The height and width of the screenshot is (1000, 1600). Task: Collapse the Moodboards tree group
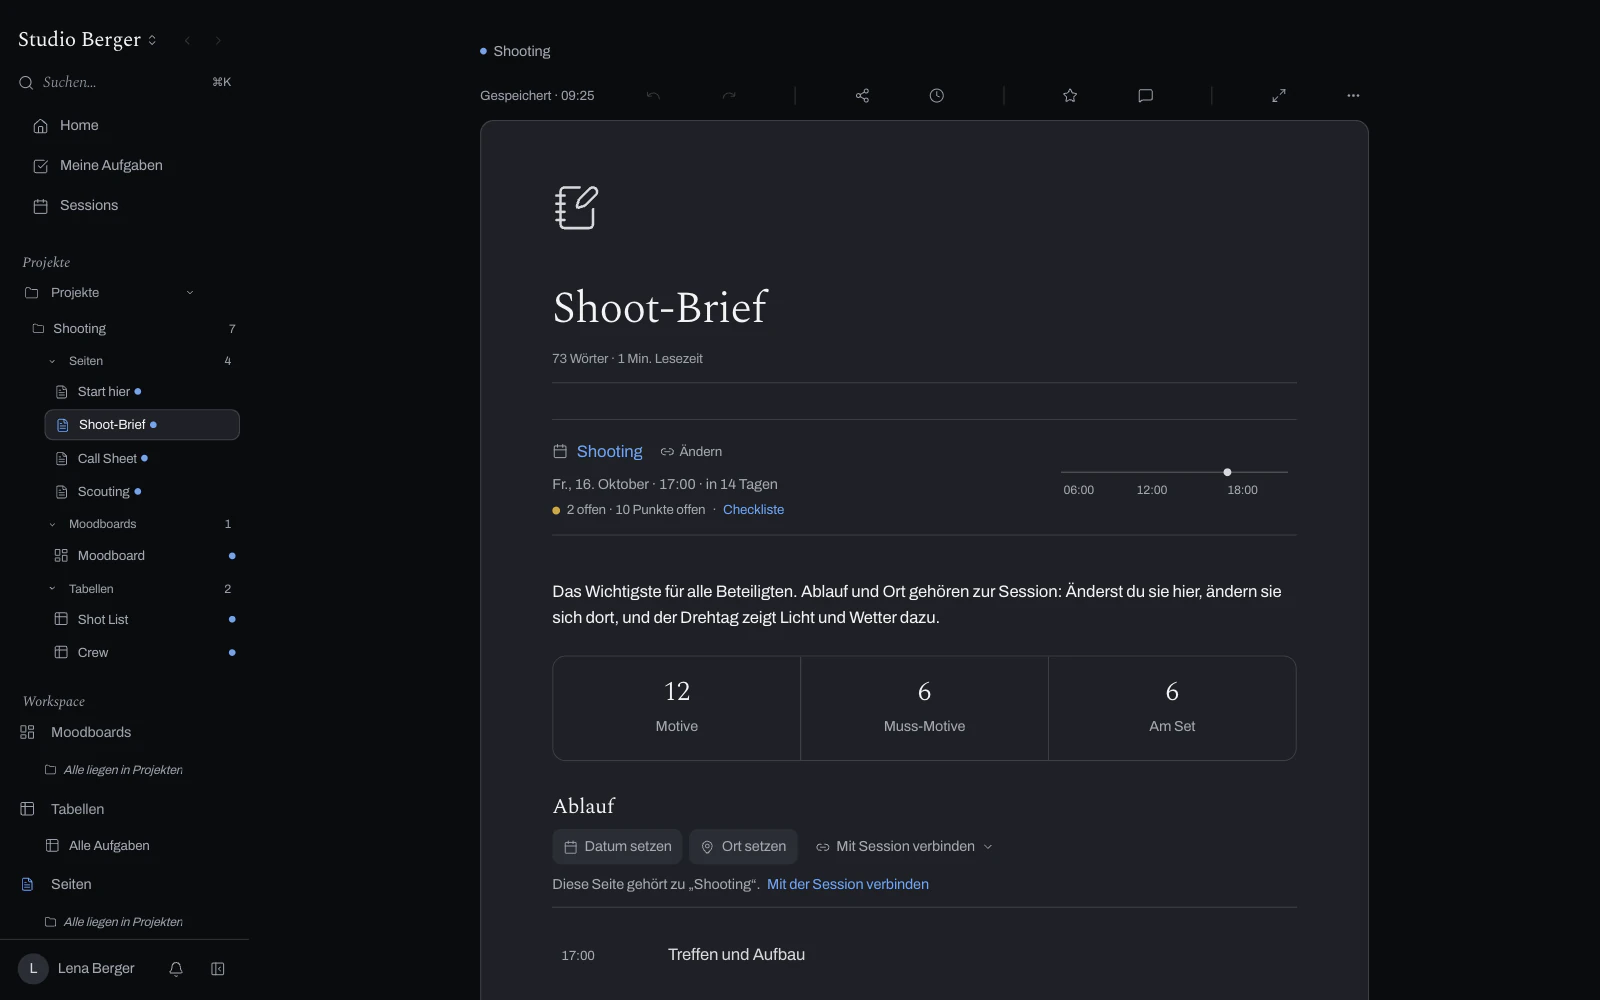52,524
